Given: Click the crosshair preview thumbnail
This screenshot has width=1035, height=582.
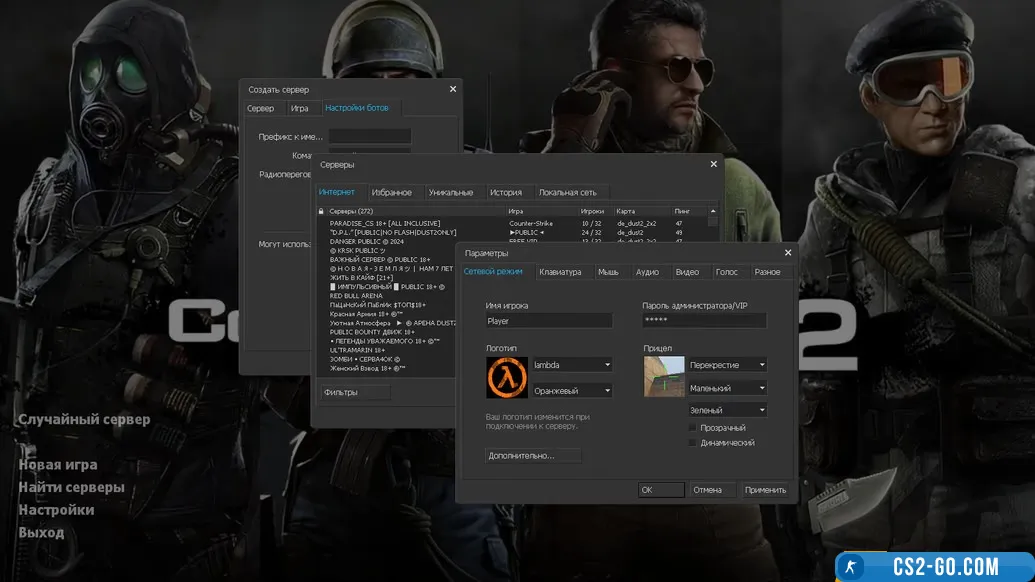Looking at the screenshot, I should coord(664,377).
